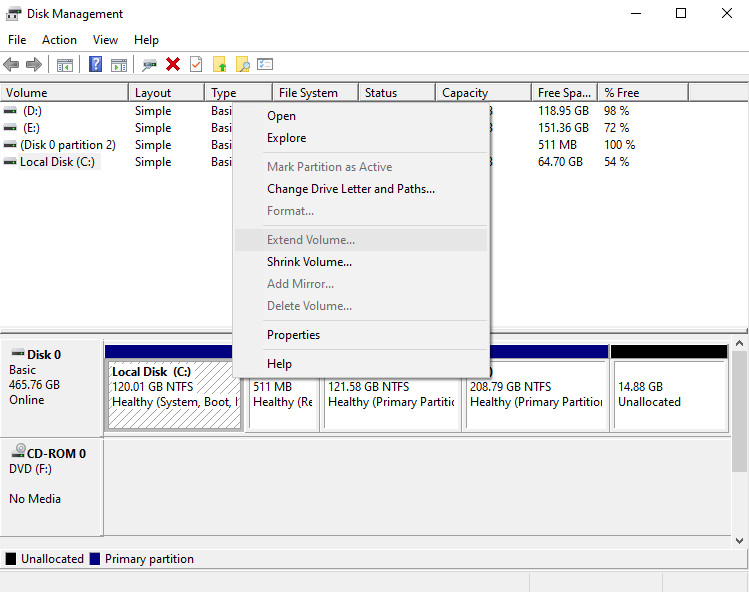
Task: Click the Disk 0 header icon
Action: (x=18, y=353)
